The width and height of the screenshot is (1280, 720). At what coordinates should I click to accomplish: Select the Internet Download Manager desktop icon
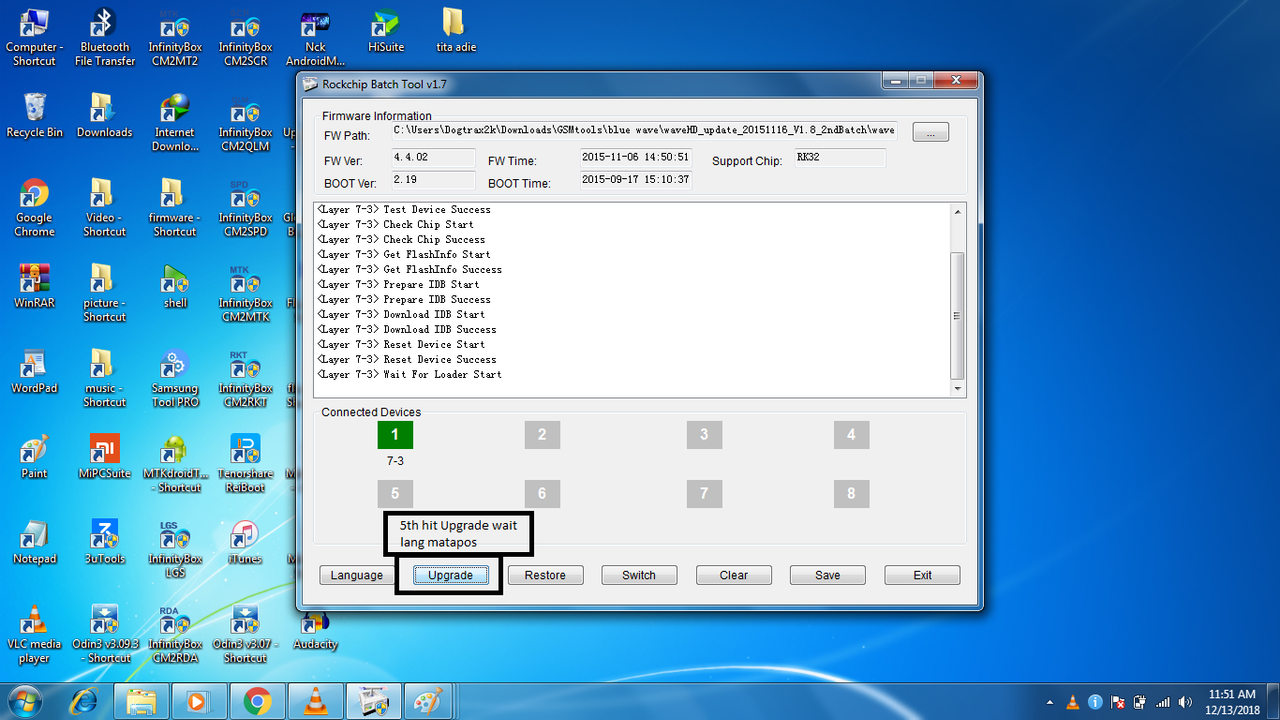click(x=175, y=122)
